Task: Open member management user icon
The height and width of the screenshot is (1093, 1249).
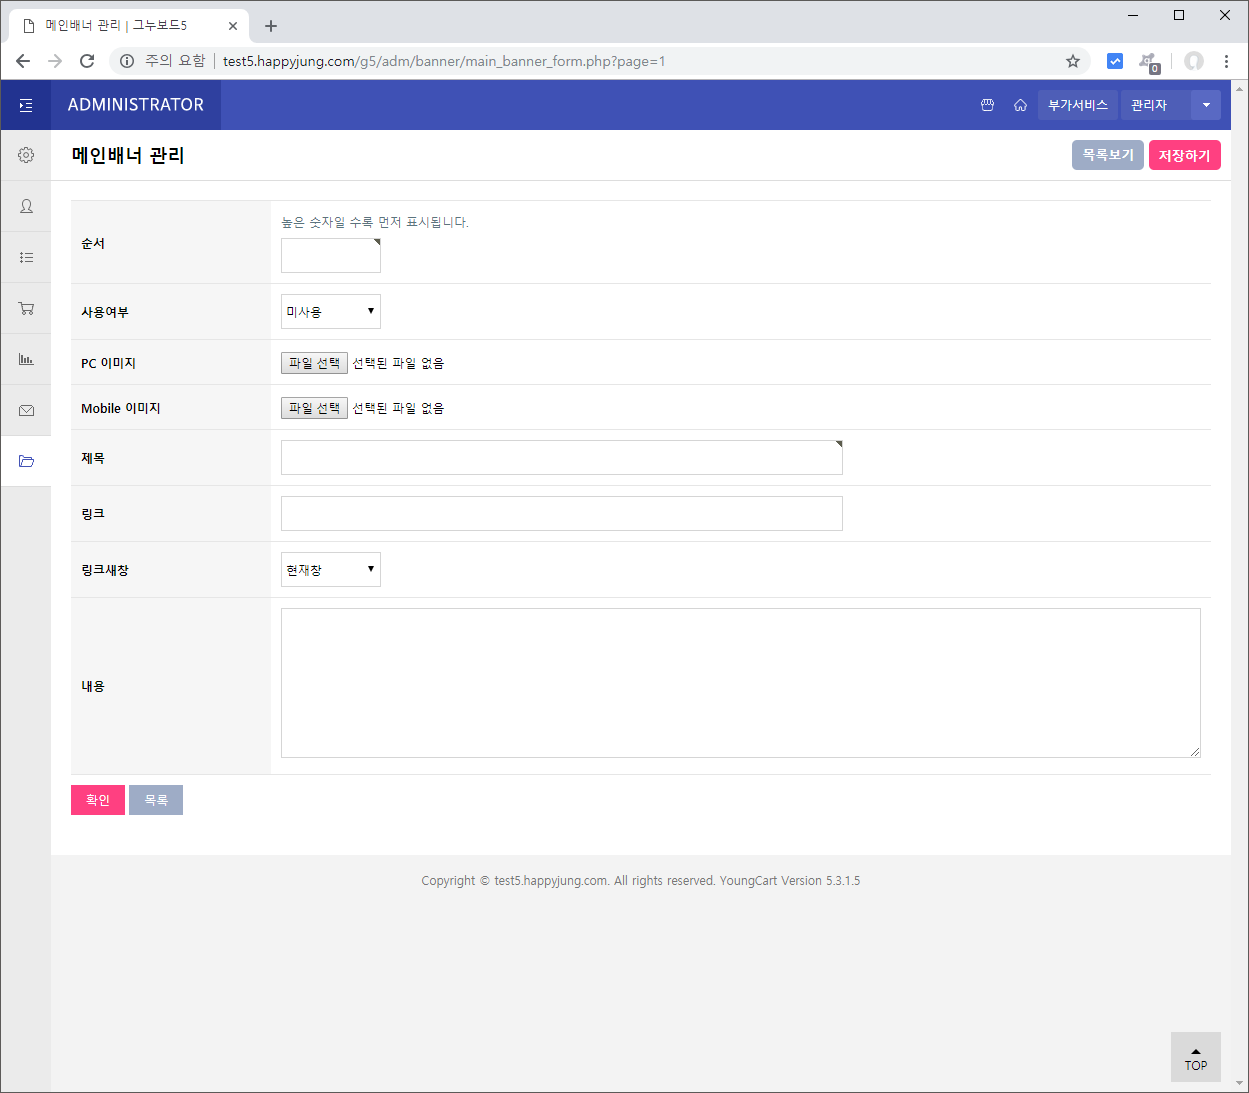Action: pyautogui.click(x=26, y=206)
